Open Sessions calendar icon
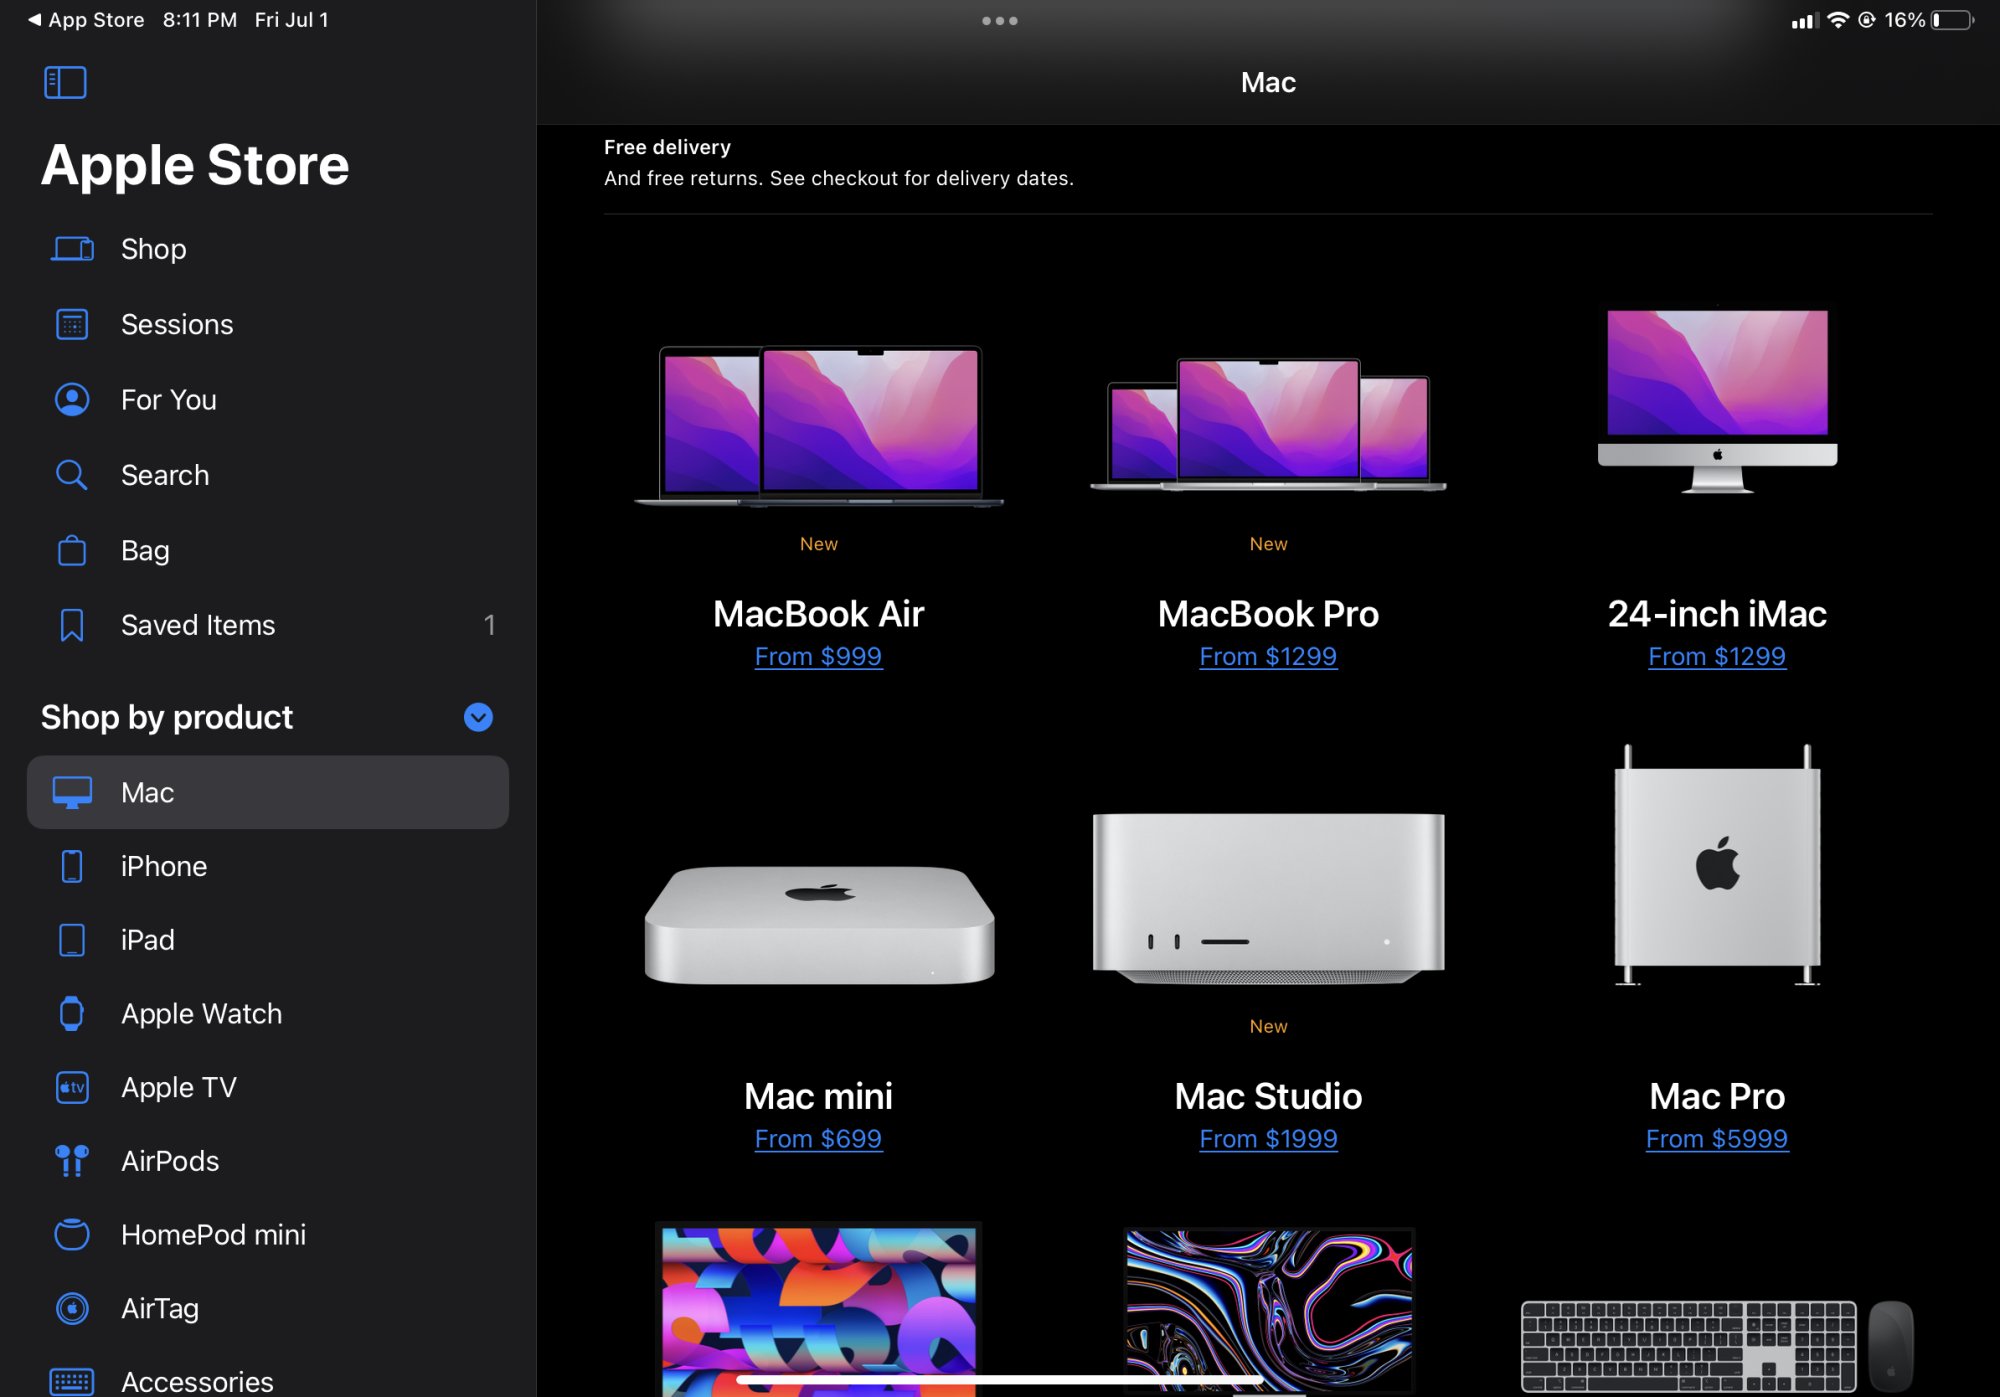 [x=72, y=324]
